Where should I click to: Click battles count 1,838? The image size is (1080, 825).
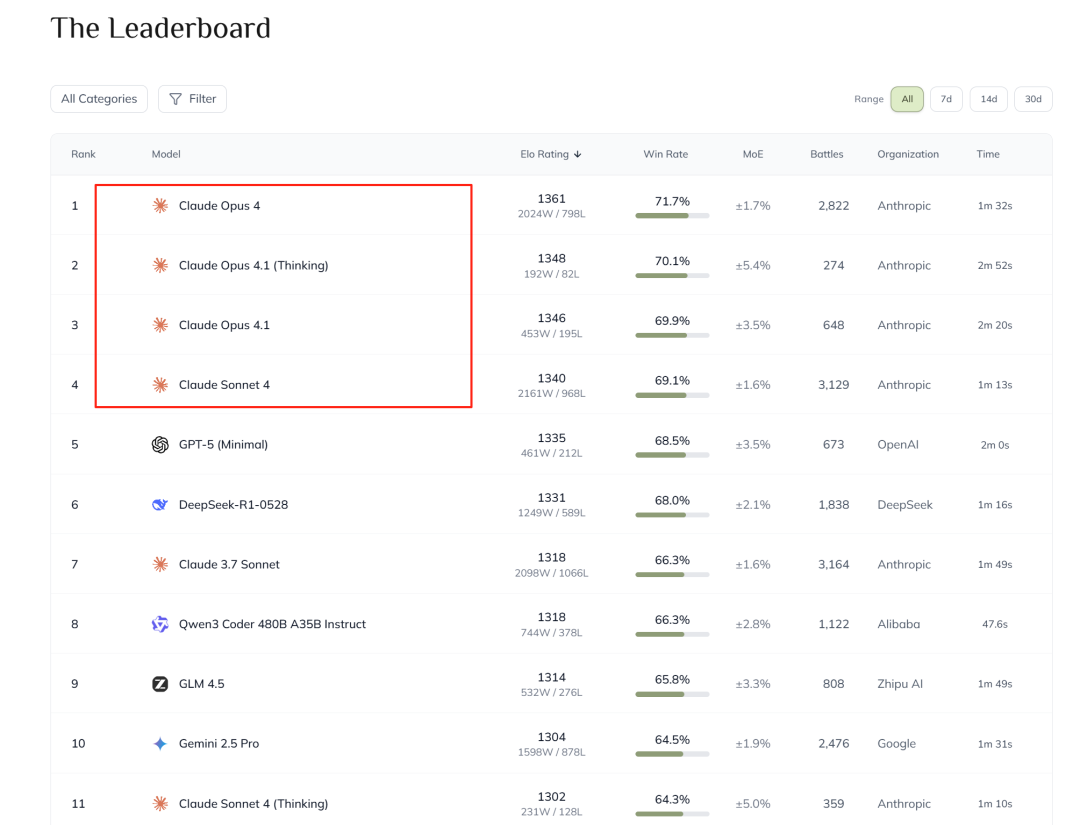(833, 505)
